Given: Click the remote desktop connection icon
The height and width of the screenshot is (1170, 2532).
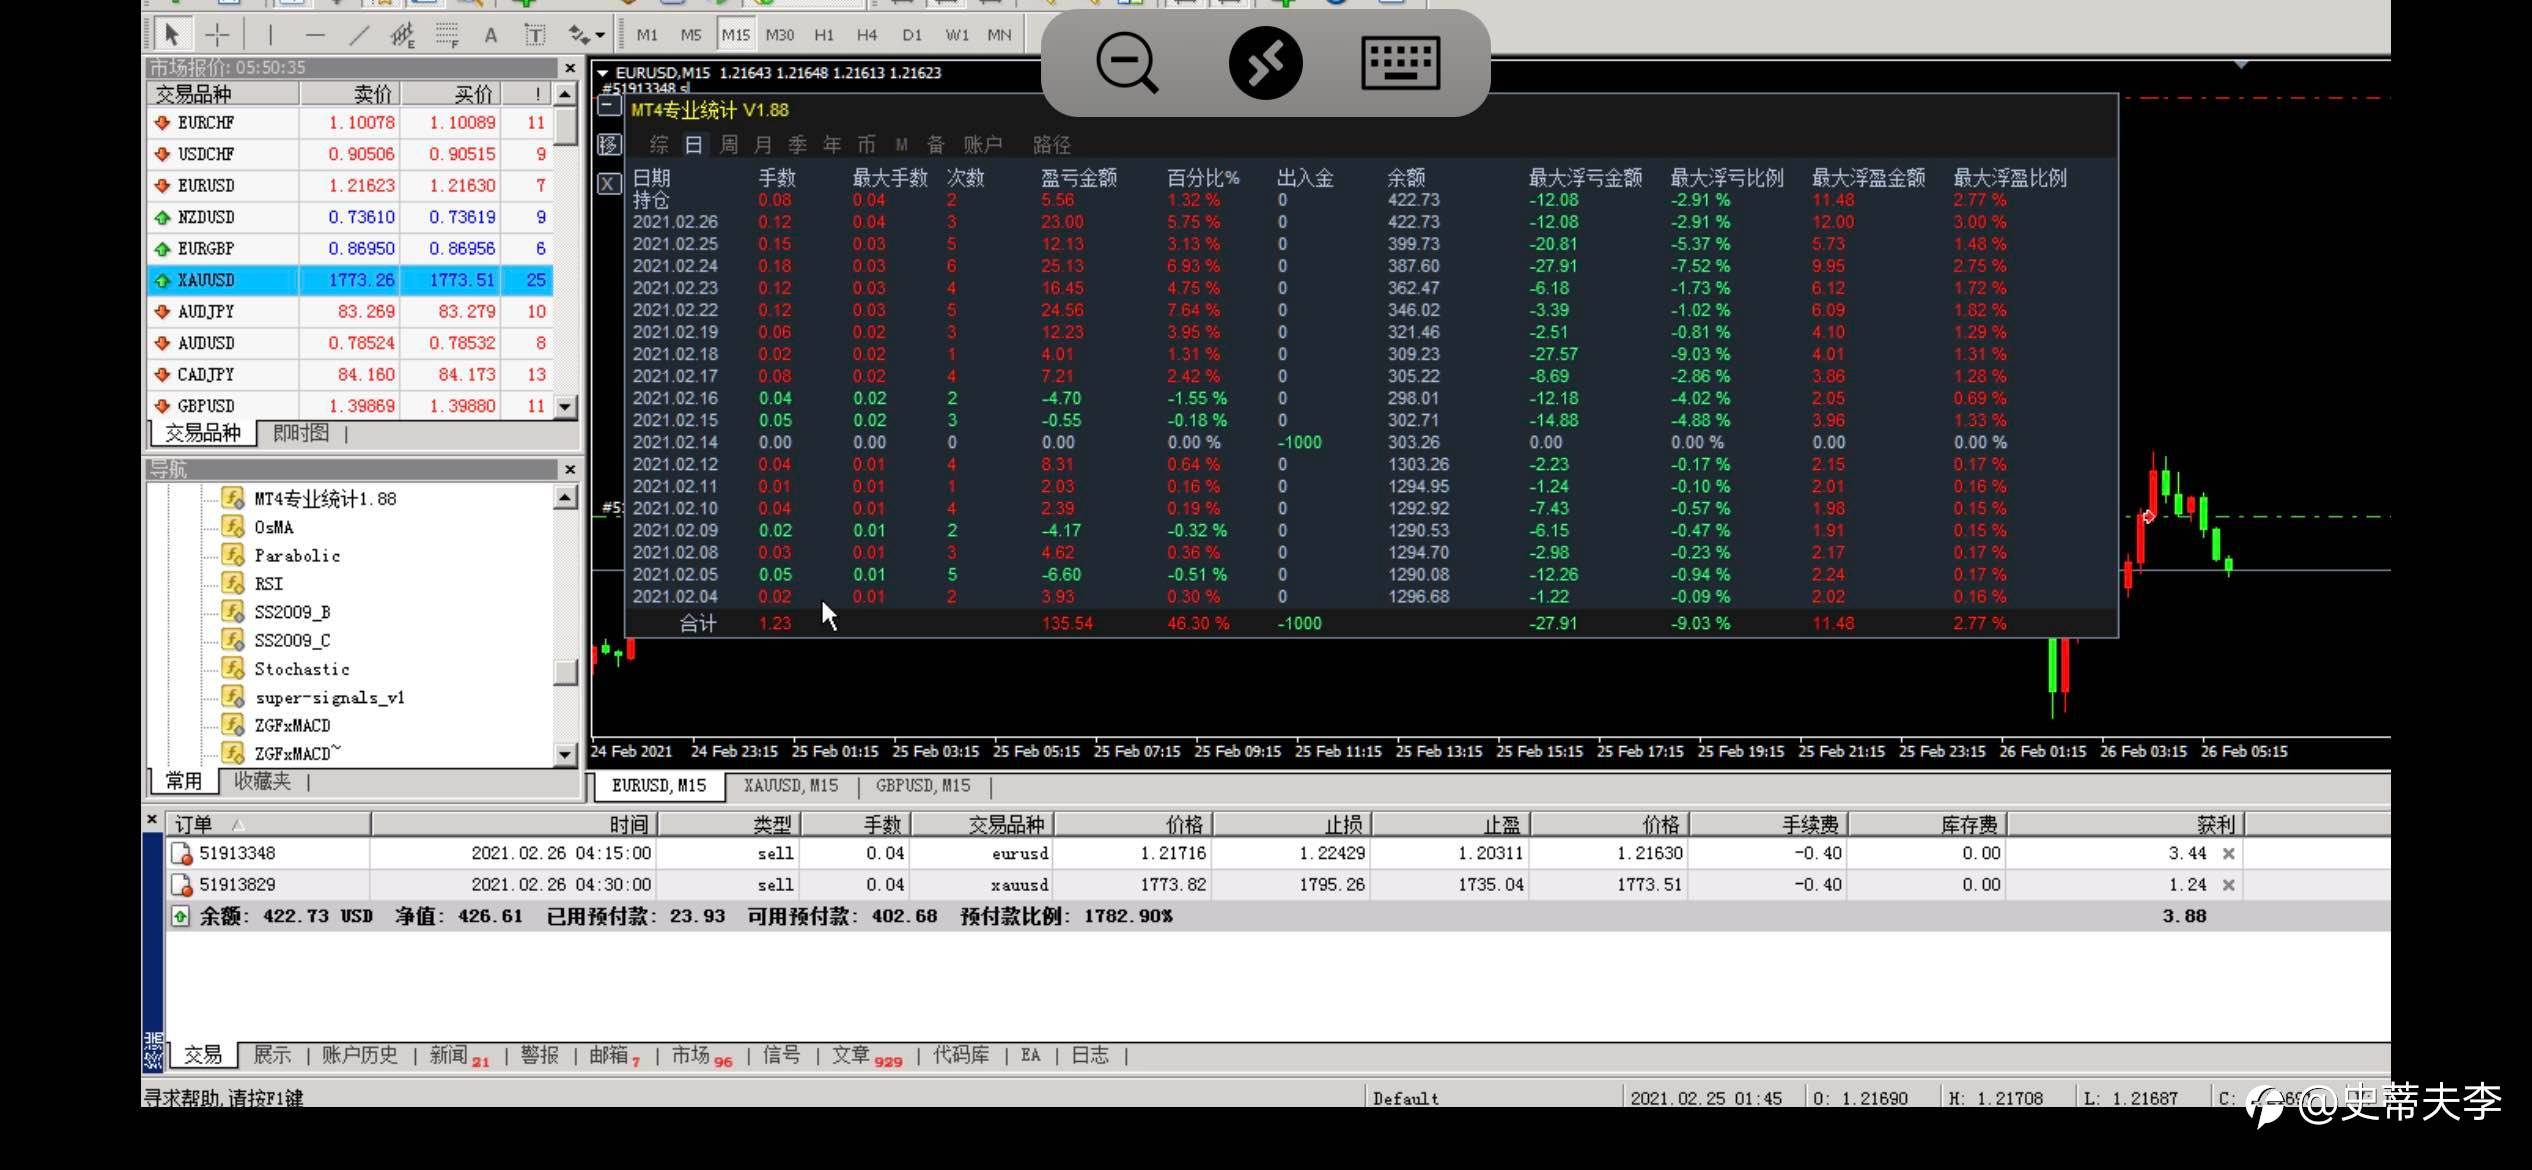Looking at the screenshot, I should click(x=1265, y=62).
